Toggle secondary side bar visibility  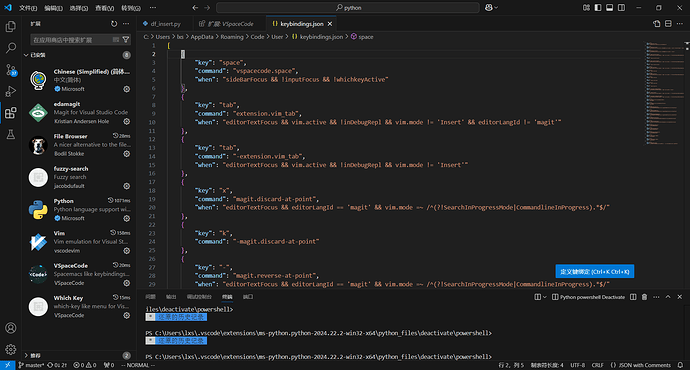(621, 7)
